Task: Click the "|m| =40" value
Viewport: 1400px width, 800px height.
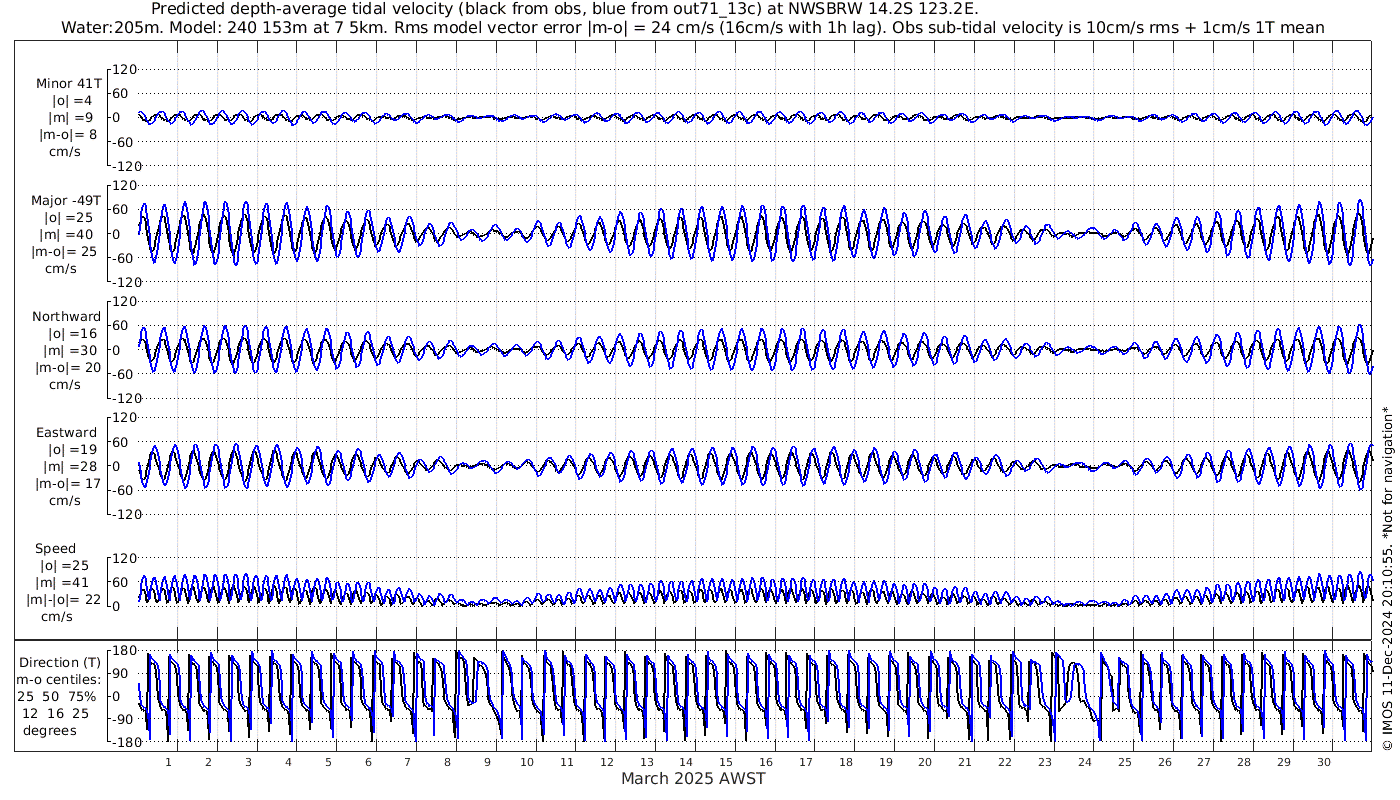Action: click(68, 235)
